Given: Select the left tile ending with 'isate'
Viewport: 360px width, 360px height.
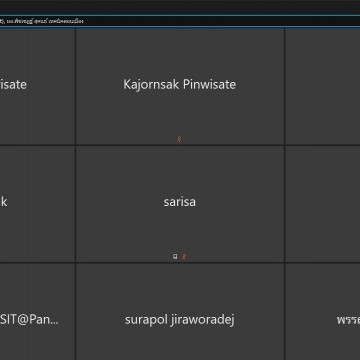Looking at the screenshot, I should point(37,86).
